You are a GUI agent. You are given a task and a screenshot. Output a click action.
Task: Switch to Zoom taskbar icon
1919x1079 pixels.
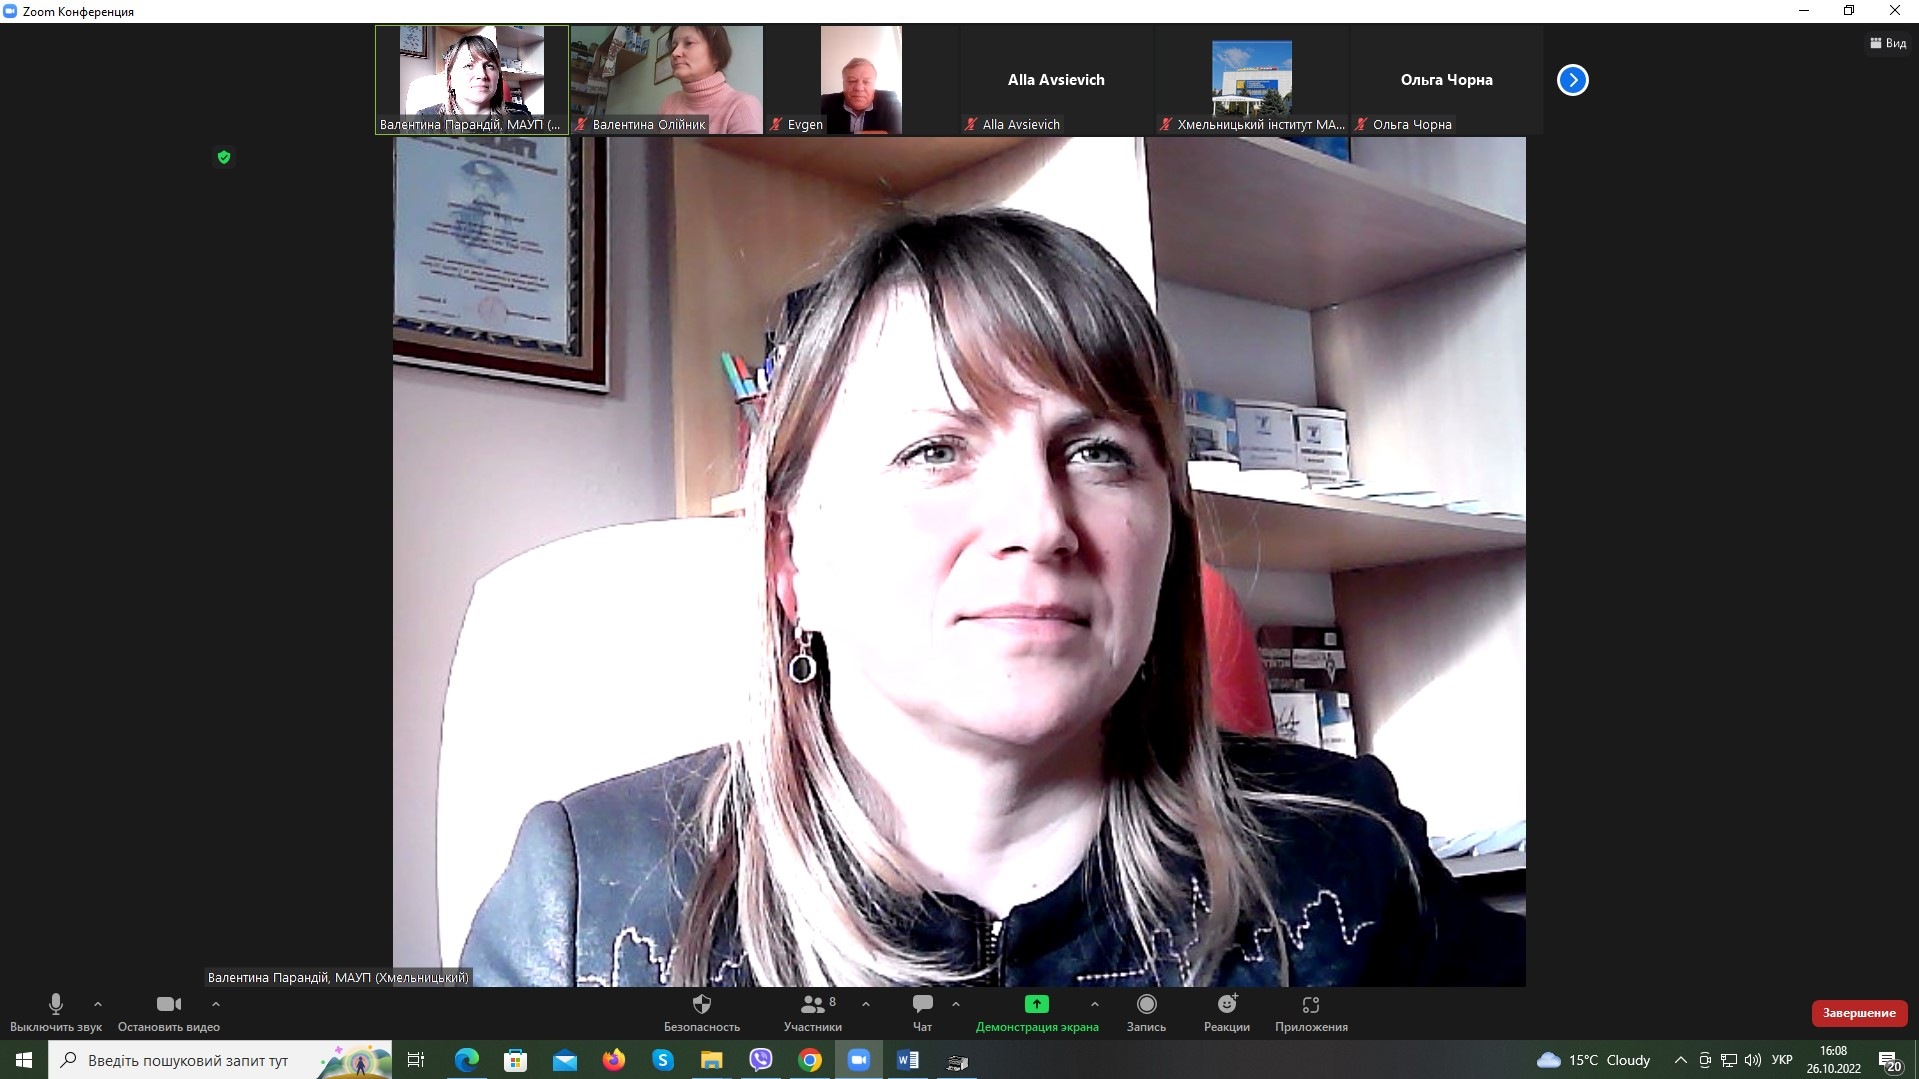coord(859,1060)
